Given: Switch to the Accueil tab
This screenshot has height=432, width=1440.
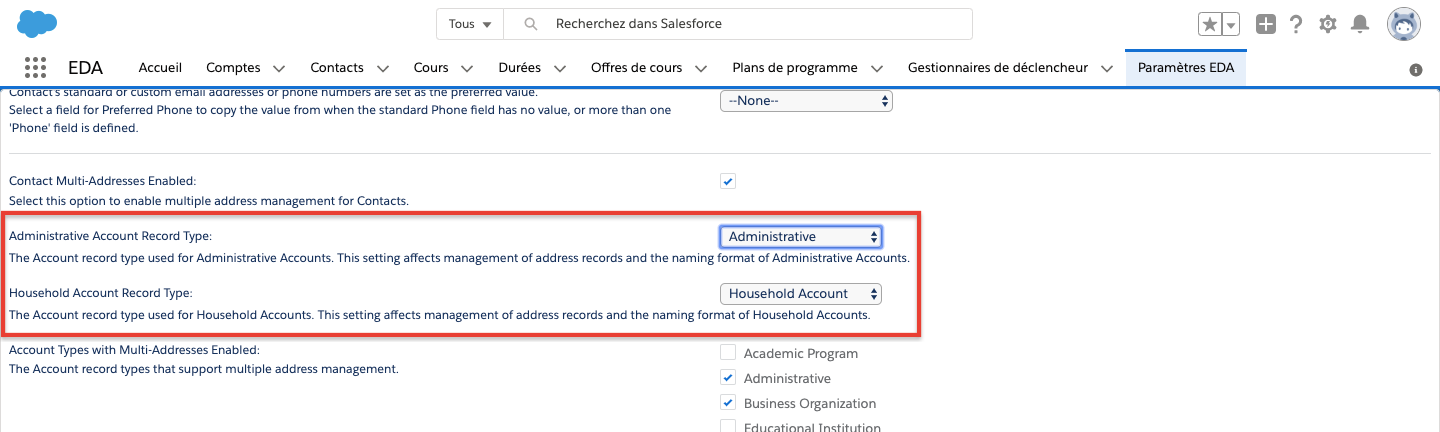Looking at the screenshot, I should coord(160,68).
